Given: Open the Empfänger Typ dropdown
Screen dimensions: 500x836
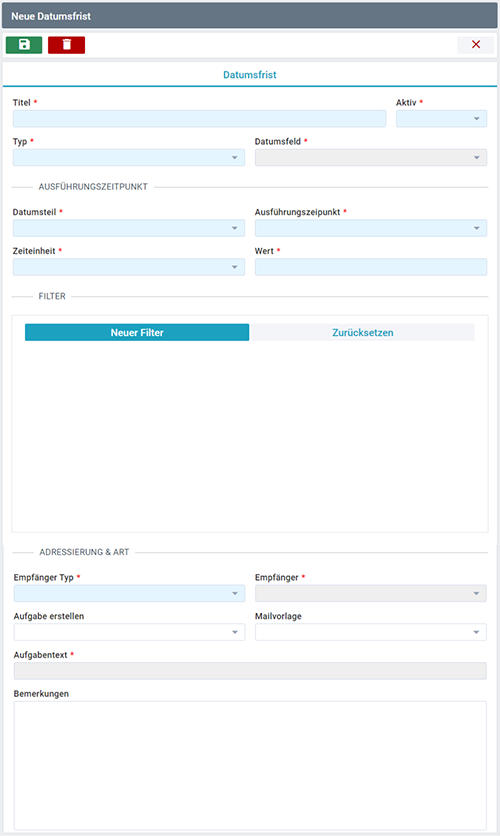Looking at the screenshot, I should 129,593.
